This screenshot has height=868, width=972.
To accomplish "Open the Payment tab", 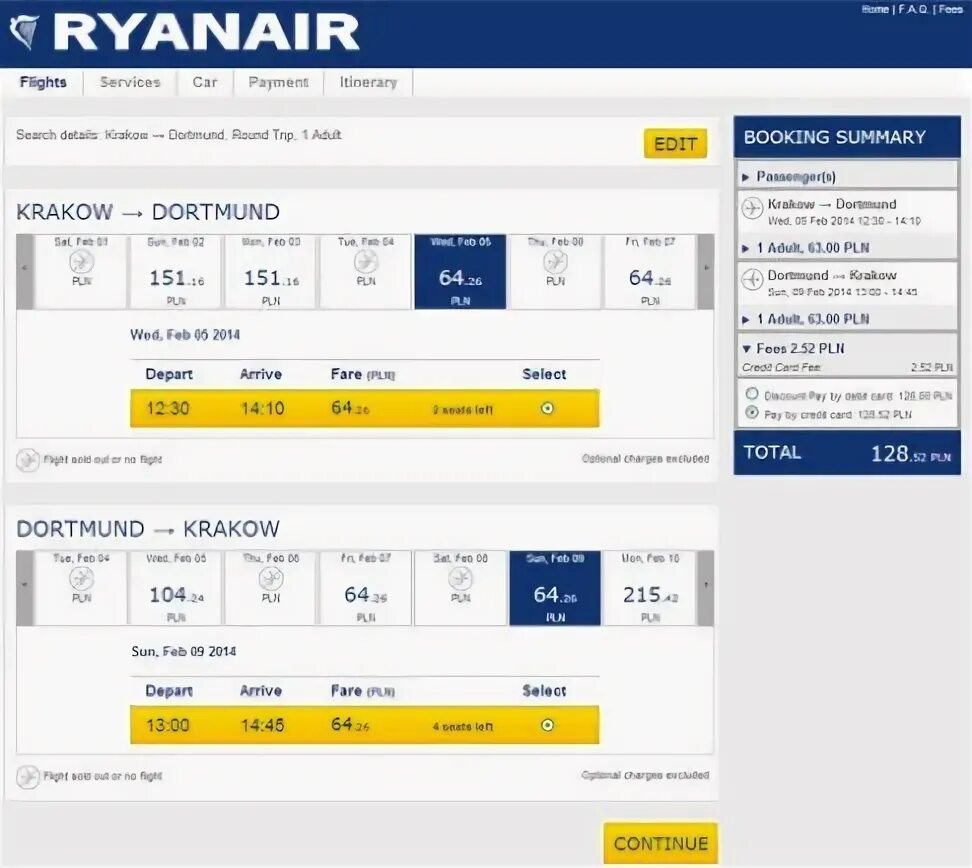I will (278, 82).
